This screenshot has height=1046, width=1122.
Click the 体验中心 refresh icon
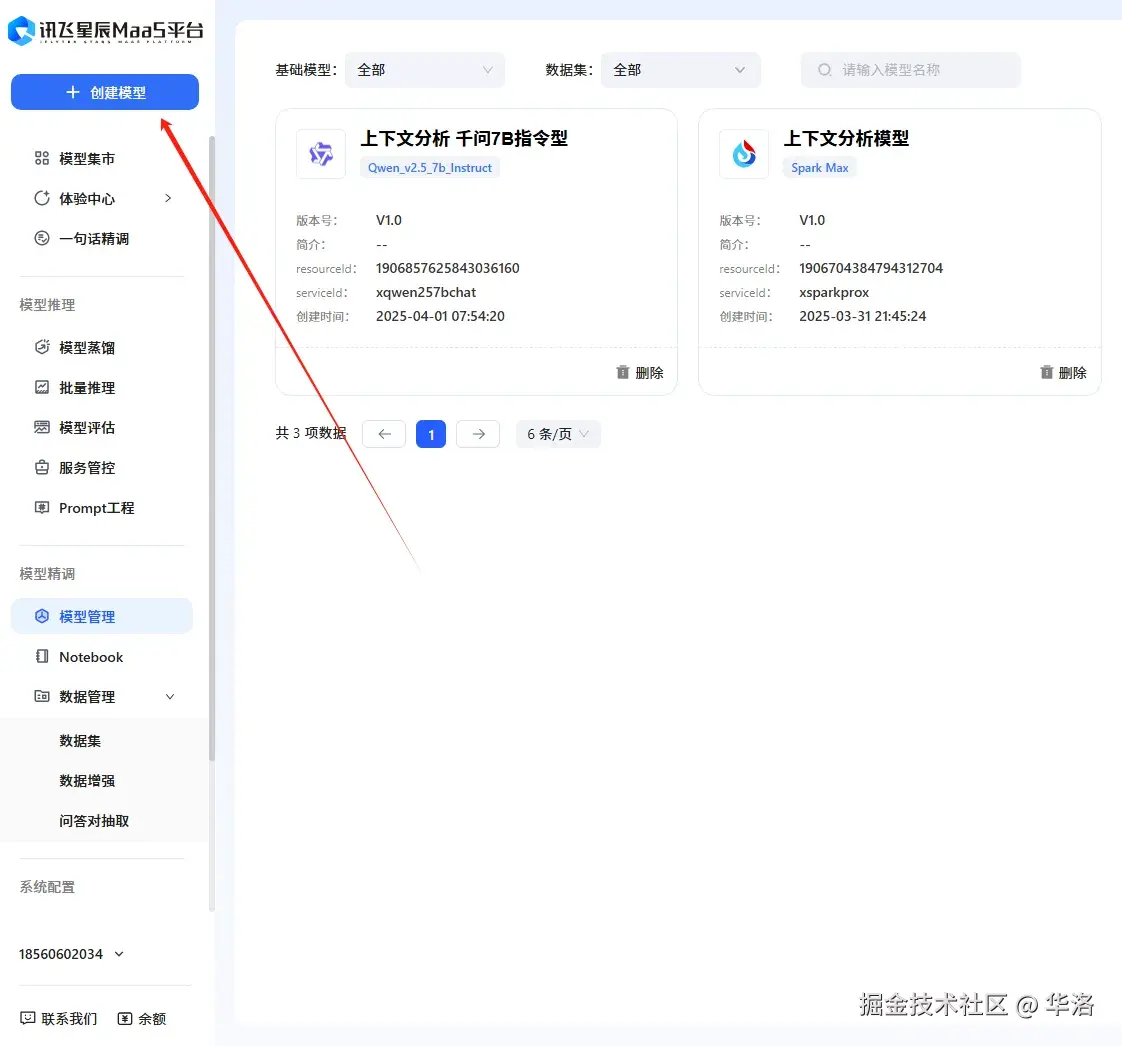click(x=42, y=198)
